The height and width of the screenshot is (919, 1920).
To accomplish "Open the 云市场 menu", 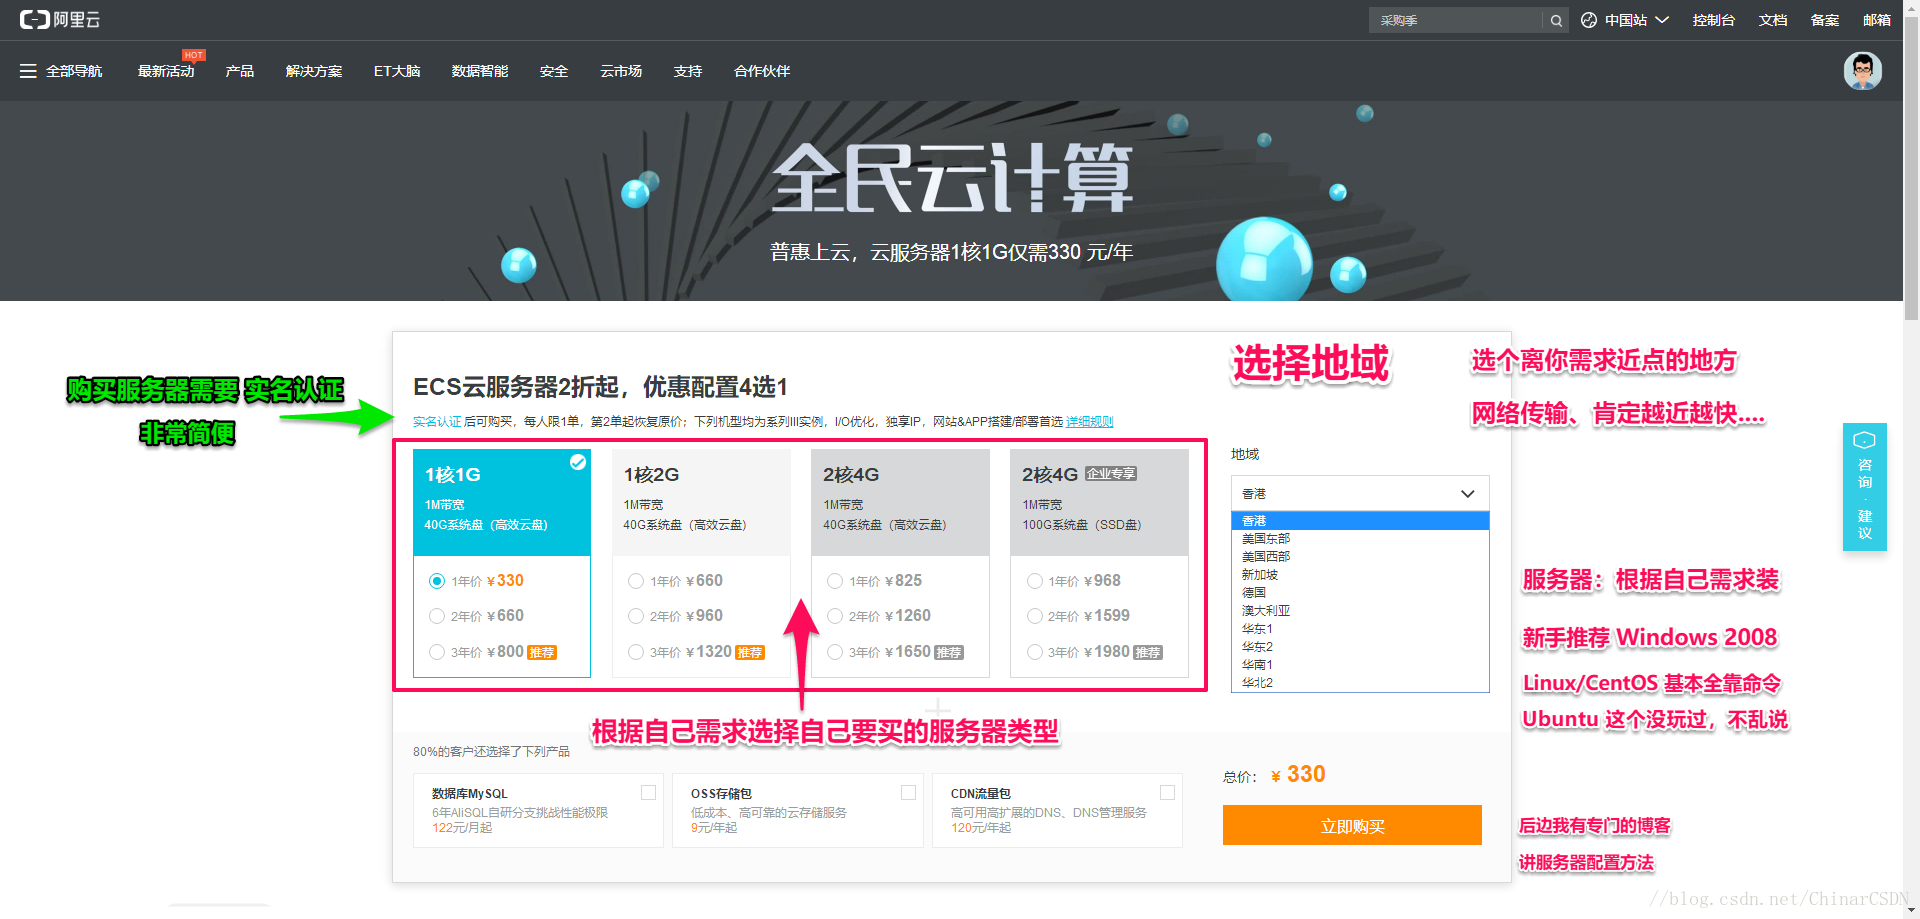I will pyautogui.click(x=621, y=71).
